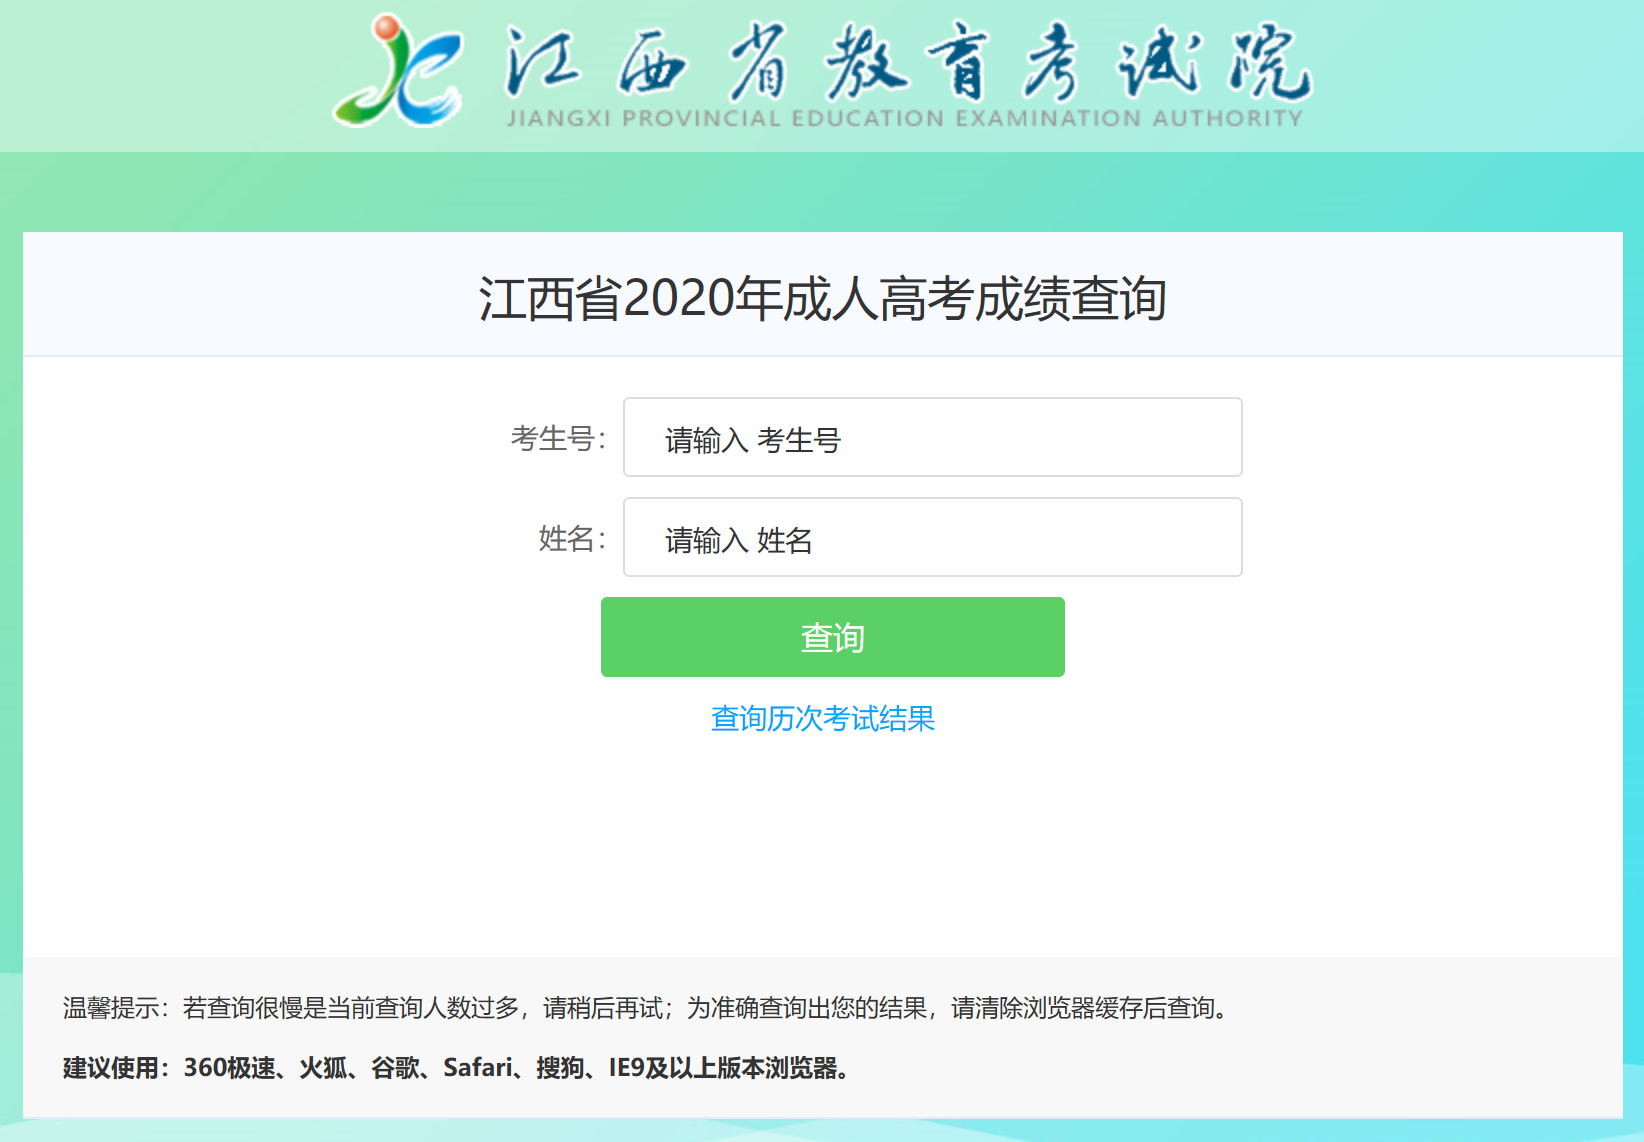Focus the 姓名 input field
This screenshot has height=1142, width=1644.
pos(932,538)
